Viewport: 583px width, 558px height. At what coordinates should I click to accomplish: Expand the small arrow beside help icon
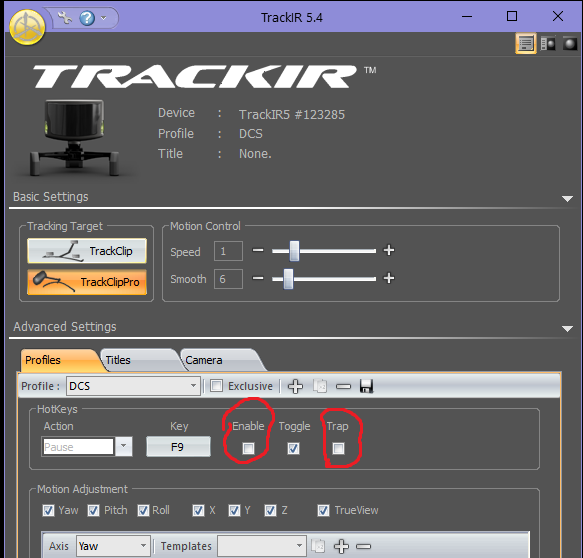[x=104, y=17]
